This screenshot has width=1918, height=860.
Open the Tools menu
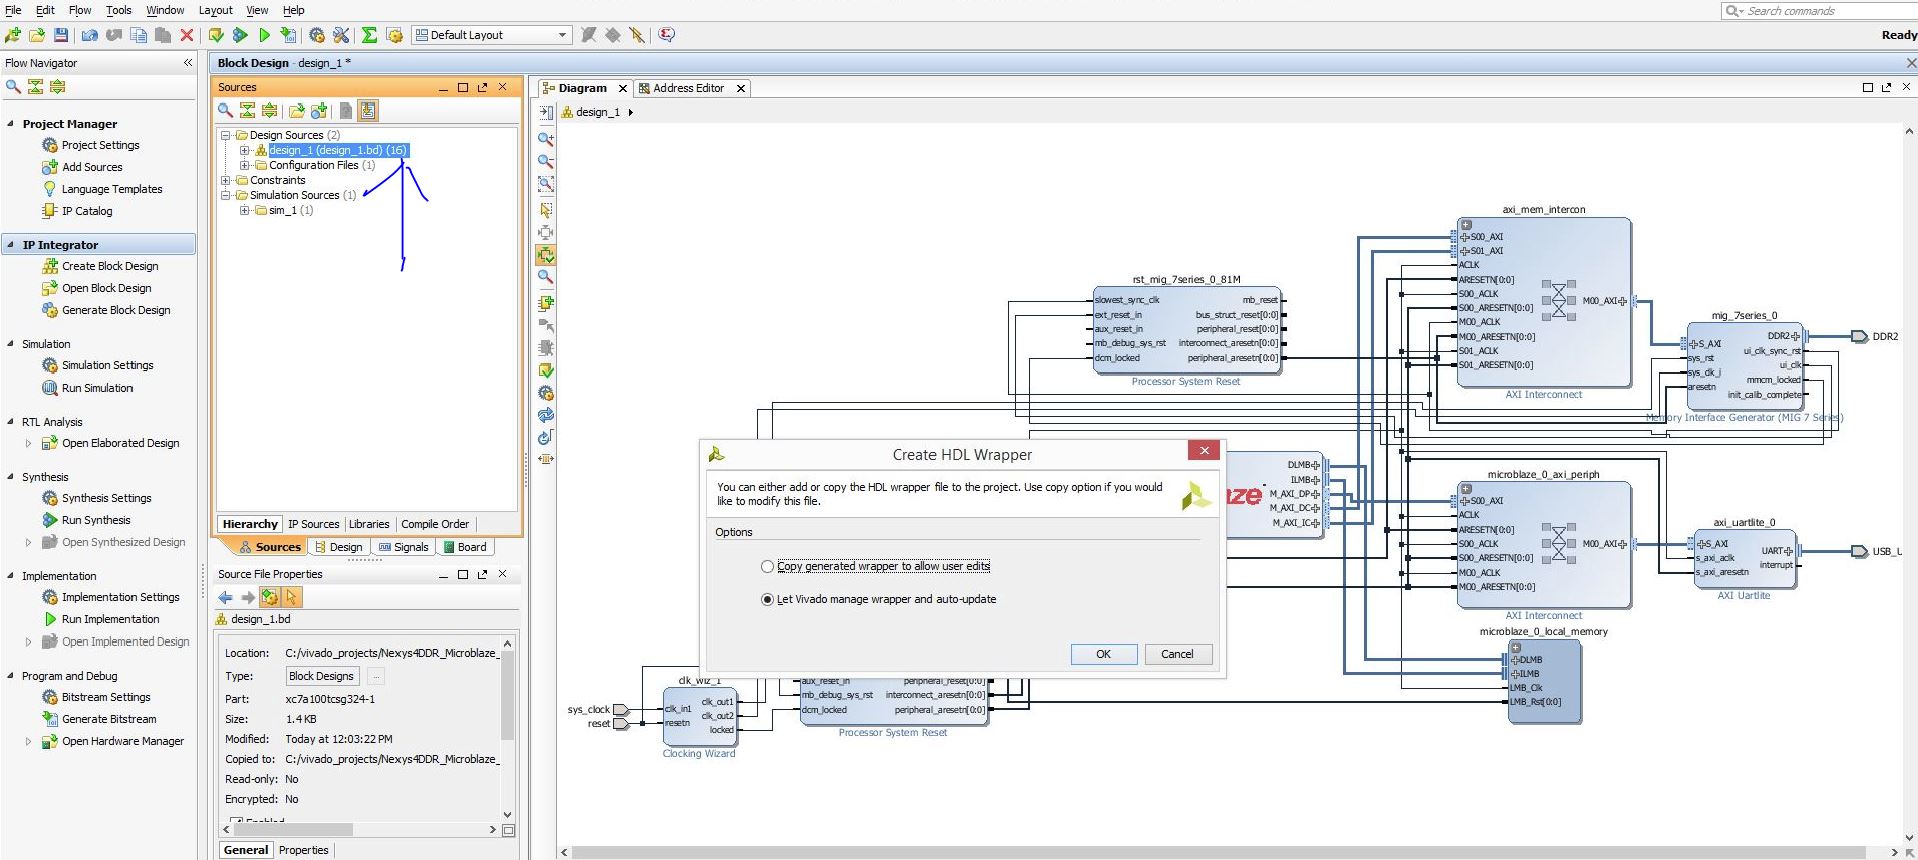point(119,10)
